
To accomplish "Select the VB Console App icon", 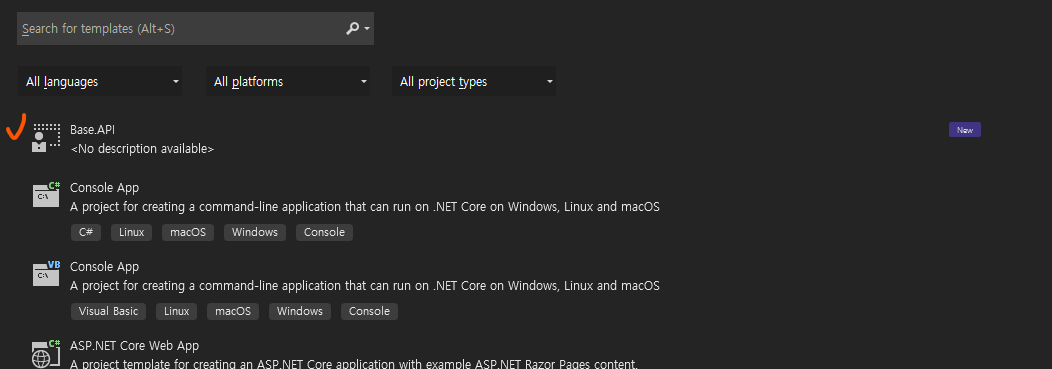I will 46,274.
